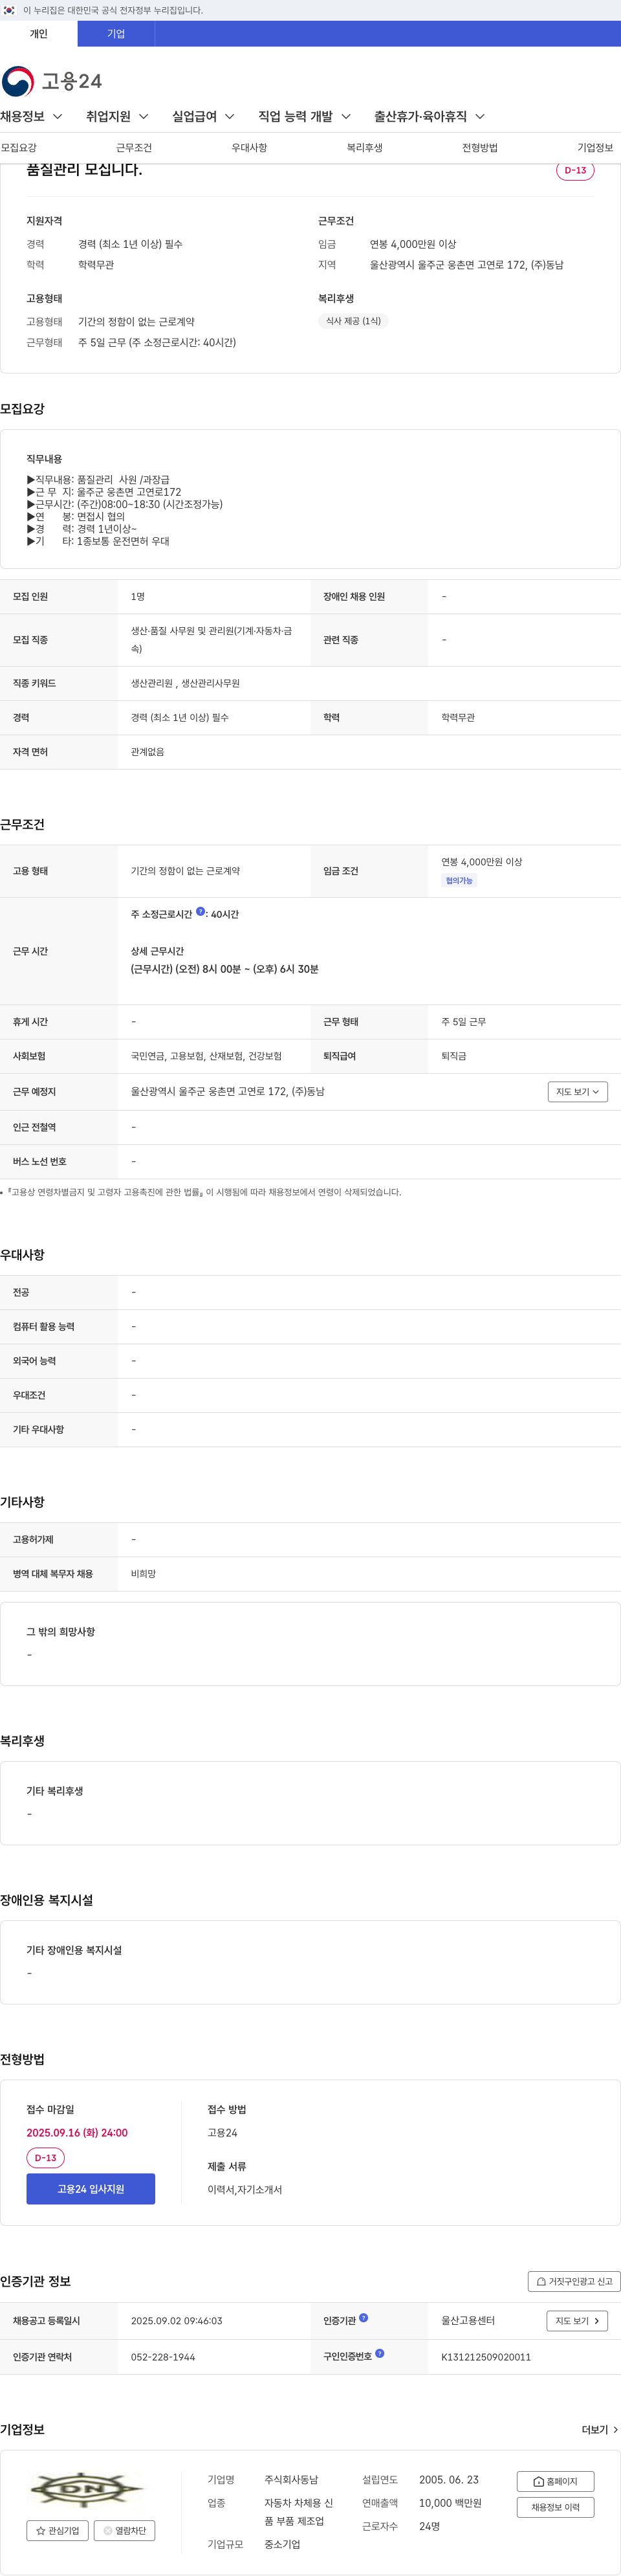Click the D-13 badge at top right
621x2576 pixels.
click(x=575, y=170)
